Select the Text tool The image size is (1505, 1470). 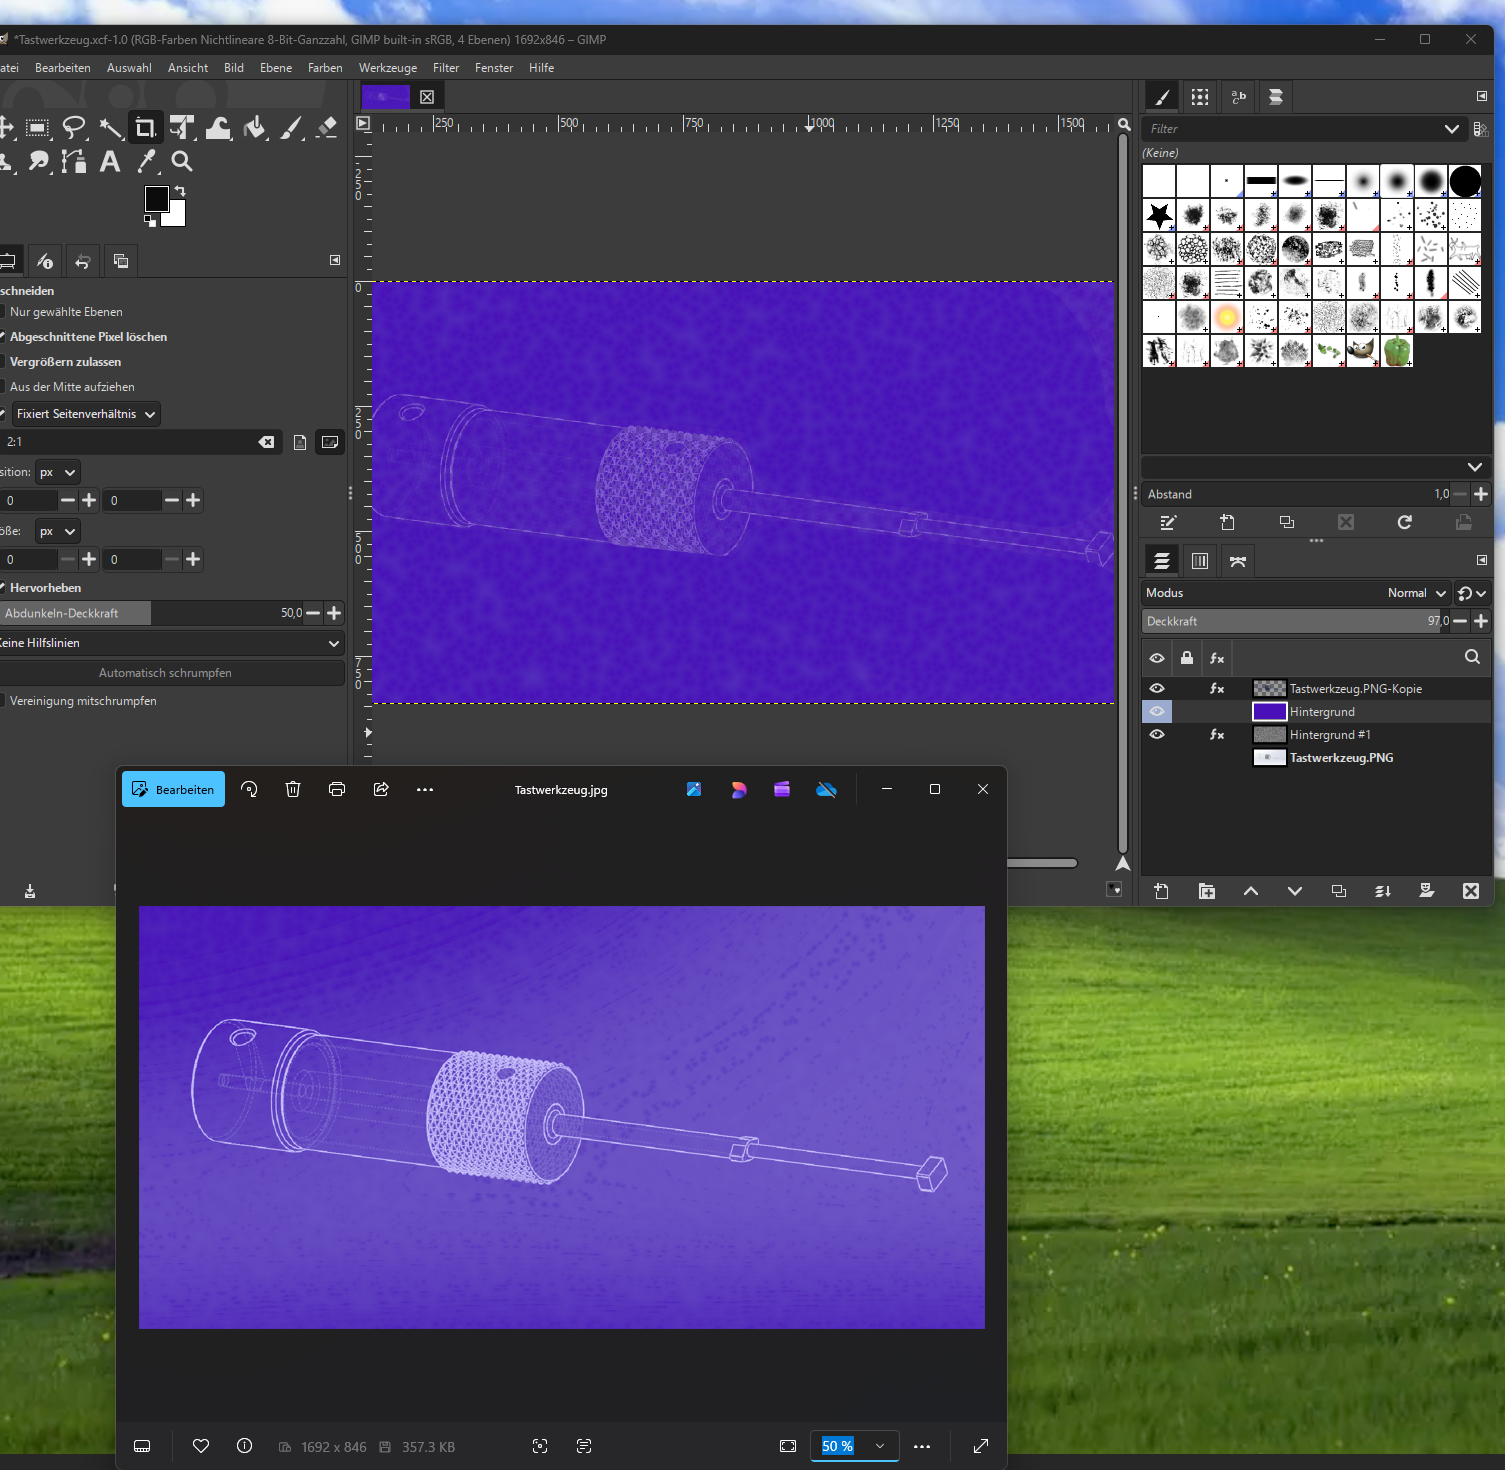(x=110, y=162)
